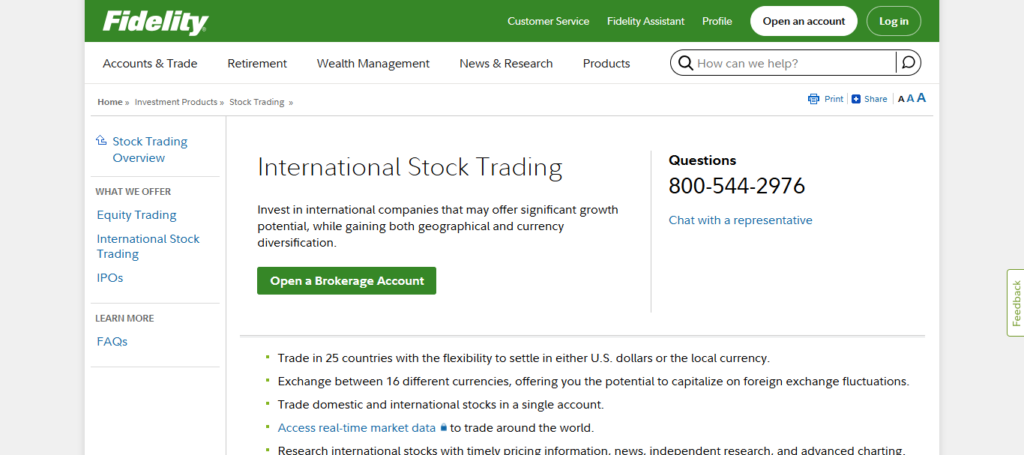This screenshot has height=455, width=1024.
Task: Go to Customer Service
Action: [x=549, y=21]
